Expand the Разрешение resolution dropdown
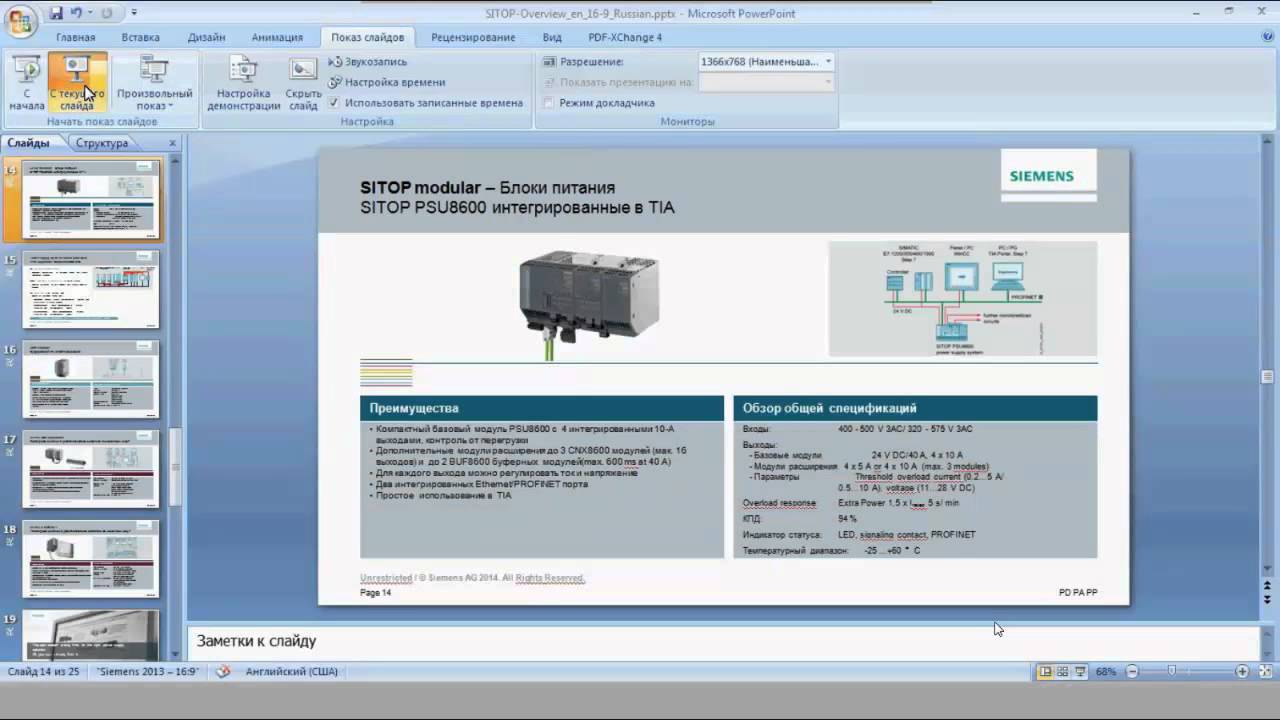The width and height of the screenshot is (1280, 720). click(828, 61)
